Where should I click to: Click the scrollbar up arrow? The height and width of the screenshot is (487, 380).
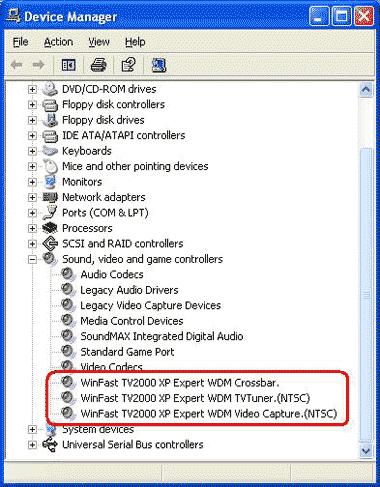tap(366, 90)
